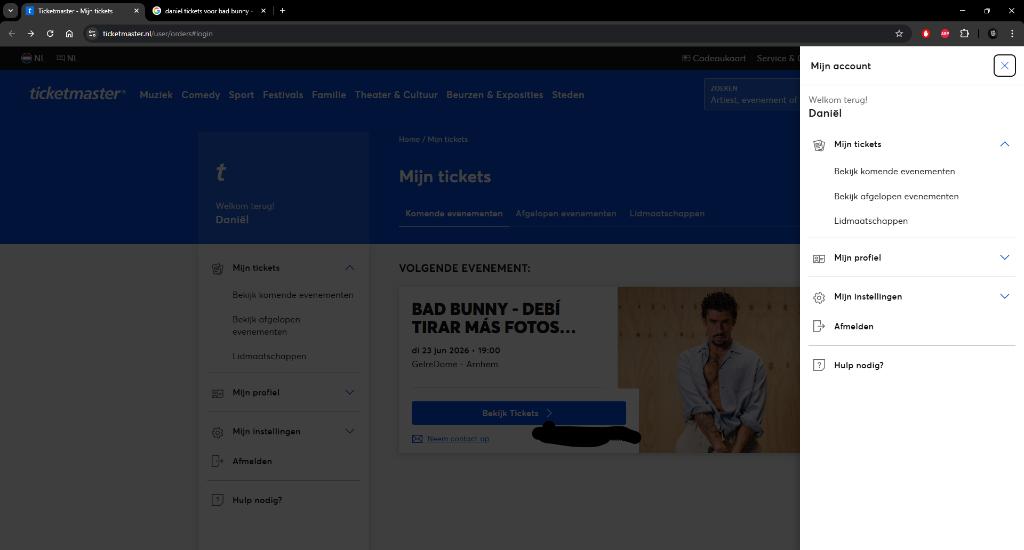Select Lidmaatschappen in left sidebar

pyautogui.click(x=269, y=357)
